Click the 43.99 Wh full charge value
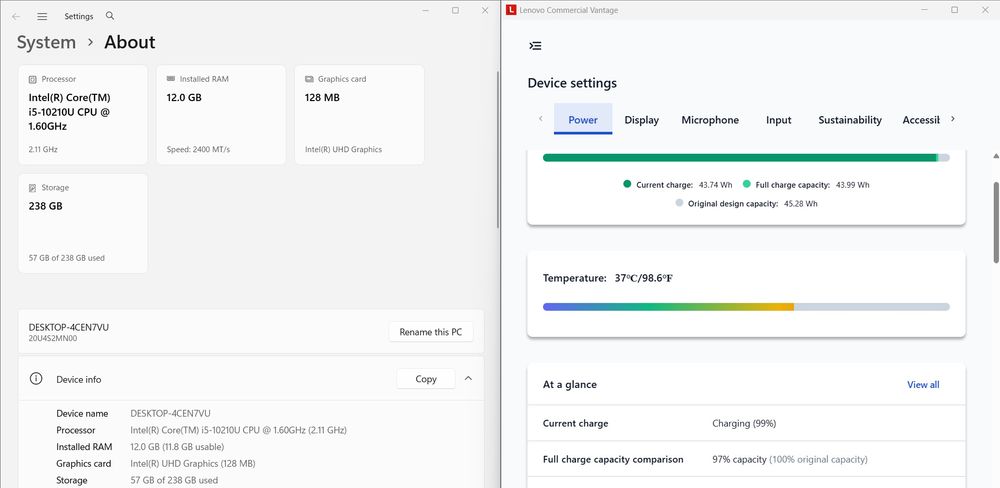This screenshot has width=1000, height=488. [x=851, y=185]
